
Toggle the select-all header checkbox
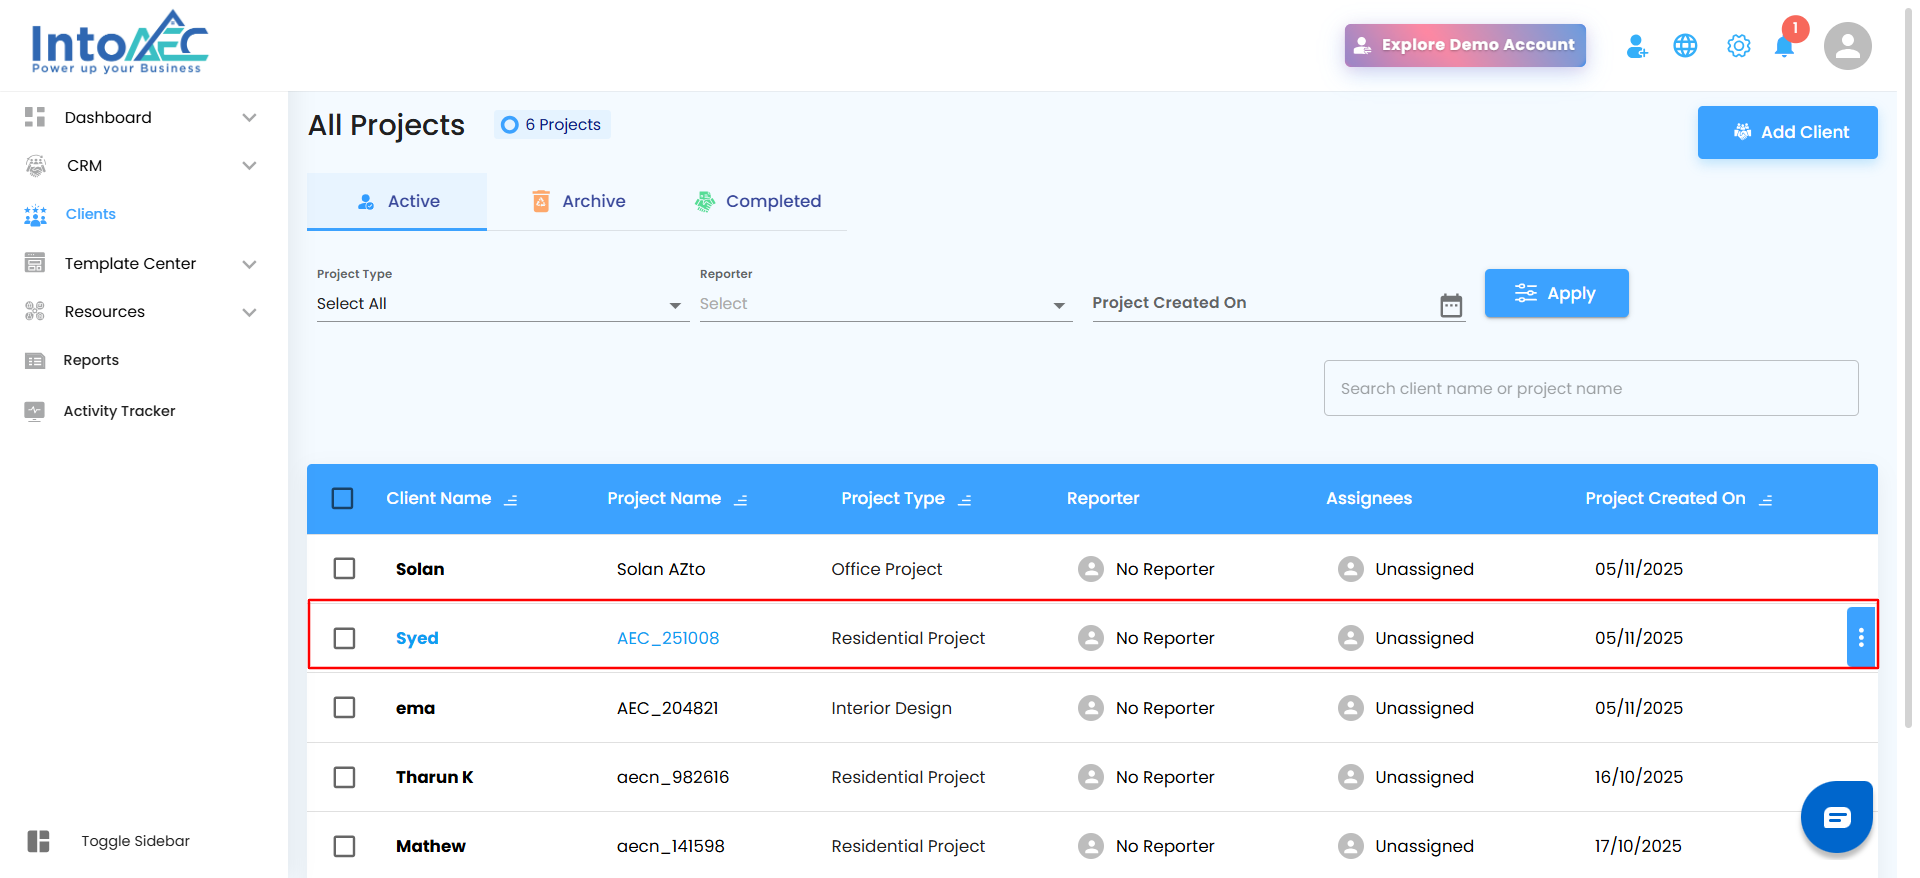pyautogui.click(x=342, y=498)
